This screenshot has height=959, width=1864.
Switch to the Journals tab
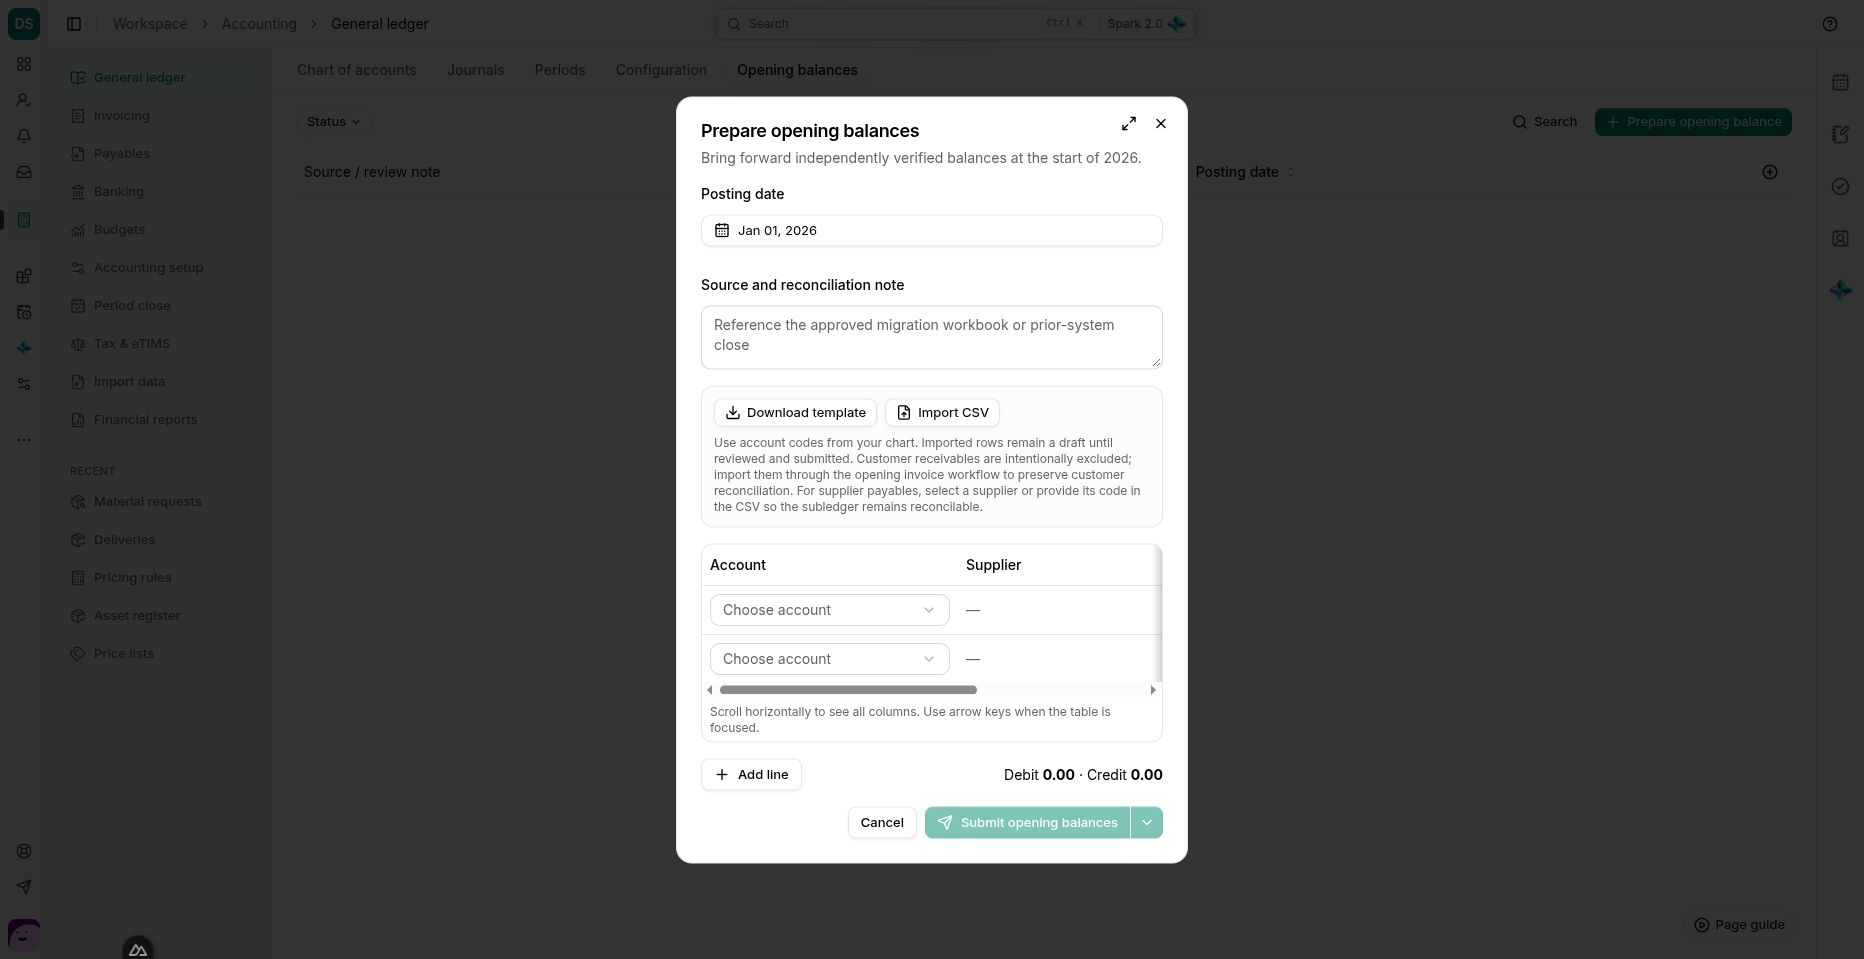coord(475,70)
